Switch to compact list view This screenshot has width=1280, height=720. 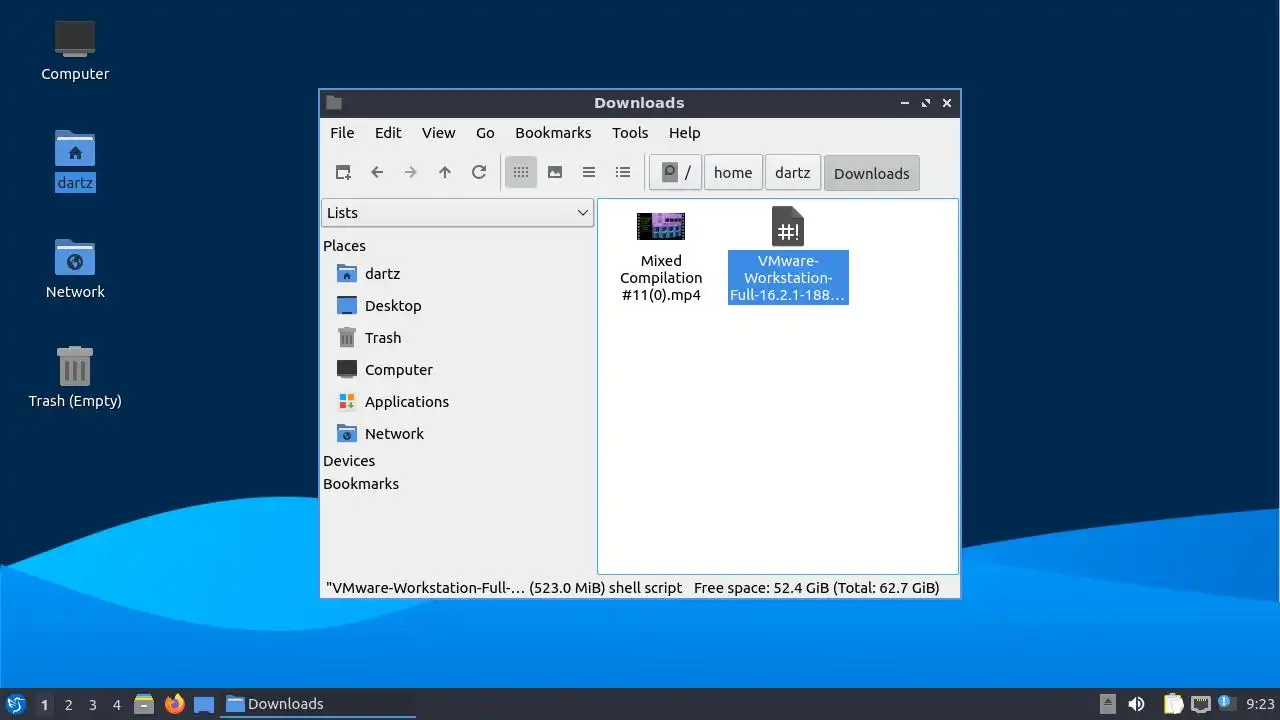tap(589, 172)
